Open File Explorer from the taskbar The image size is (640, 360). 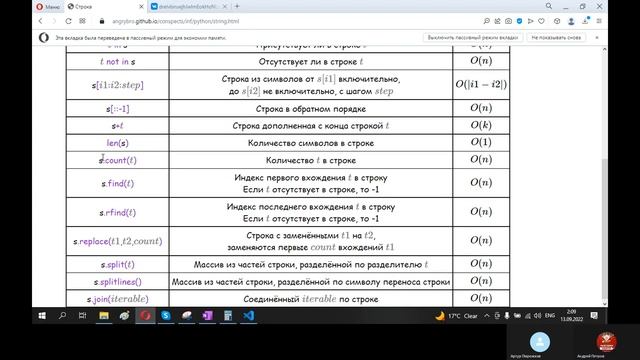tap(104, 316)
